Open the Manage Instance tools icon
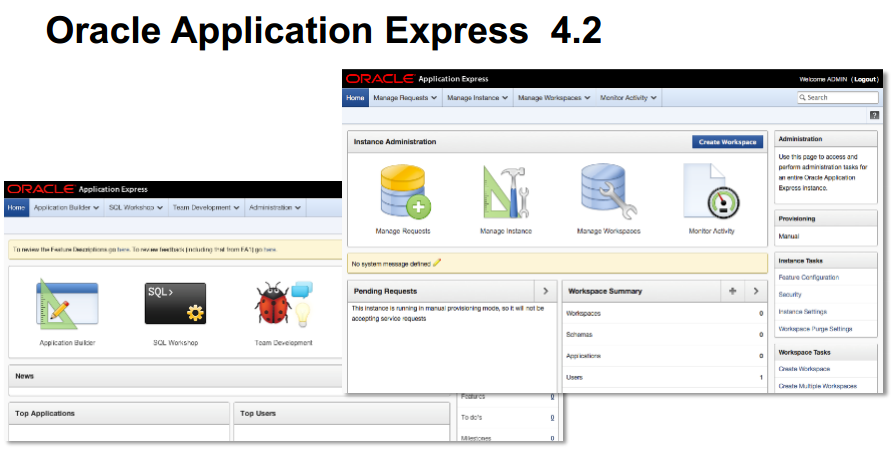The height and width of the screenshot is (452, 895). [x=506, y=192]
